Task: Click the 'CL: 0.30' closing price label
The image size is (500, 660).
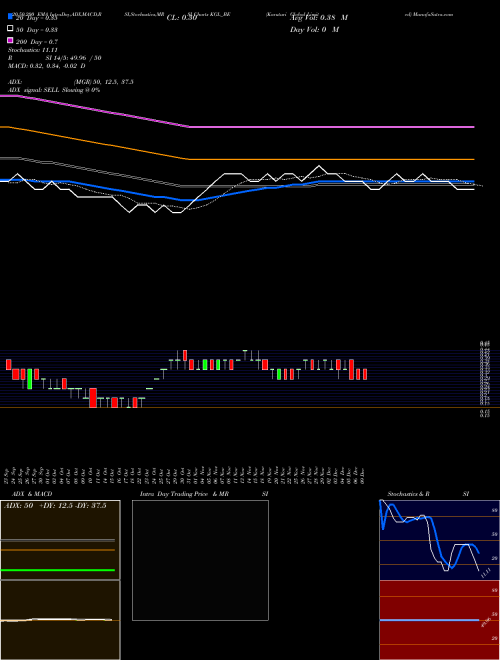Action: point(182,18)
